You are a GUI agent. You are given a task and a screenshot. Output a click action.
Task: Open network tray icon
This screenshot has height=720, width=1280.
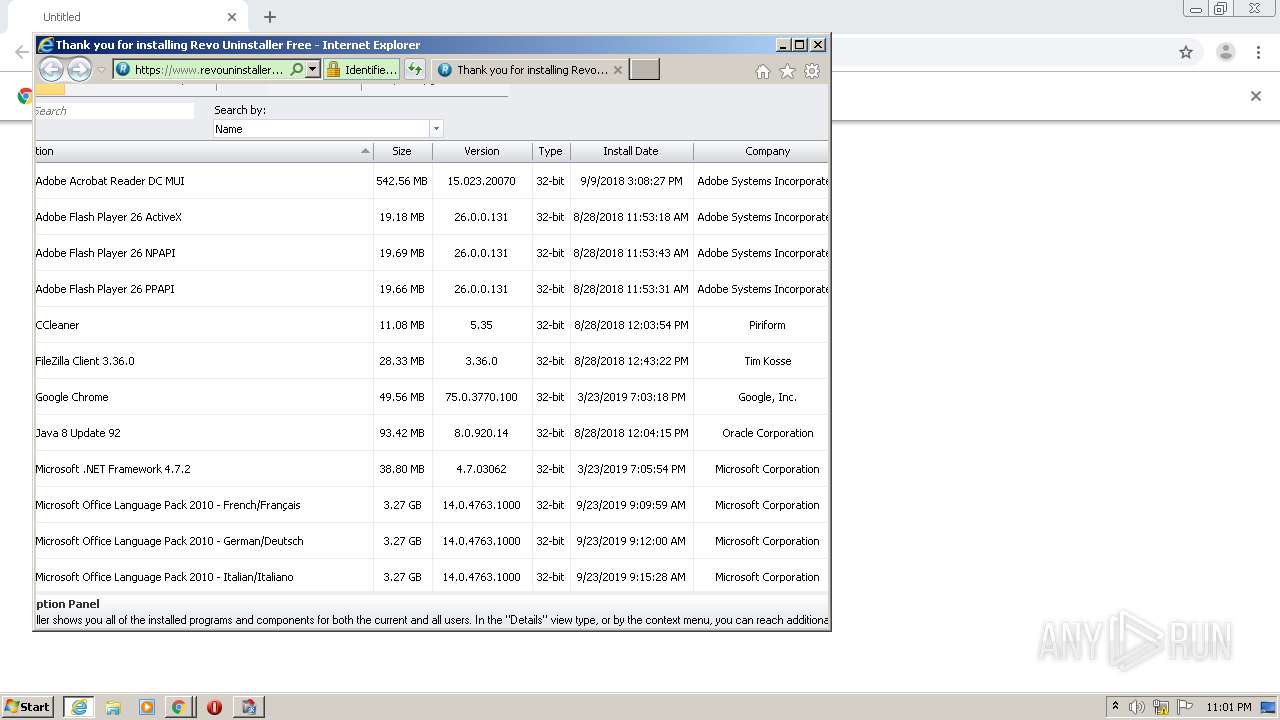(1161, 707)
